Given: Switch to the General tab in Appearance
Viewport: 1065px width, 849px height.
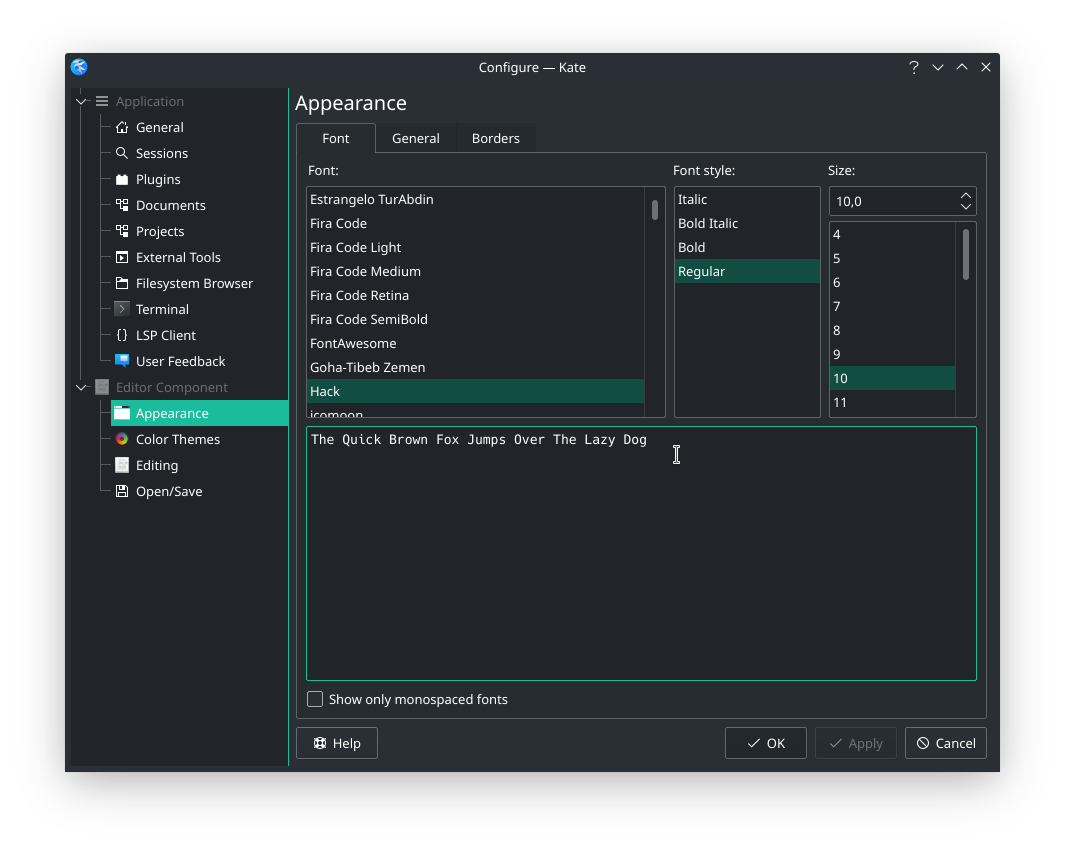Looking at the screenshot, I should tap(416, 138).
